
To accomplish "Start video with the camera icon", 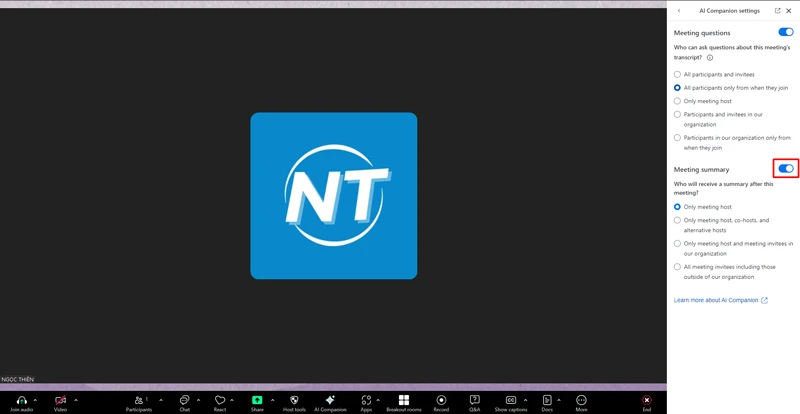I will (x=60, y=400).
